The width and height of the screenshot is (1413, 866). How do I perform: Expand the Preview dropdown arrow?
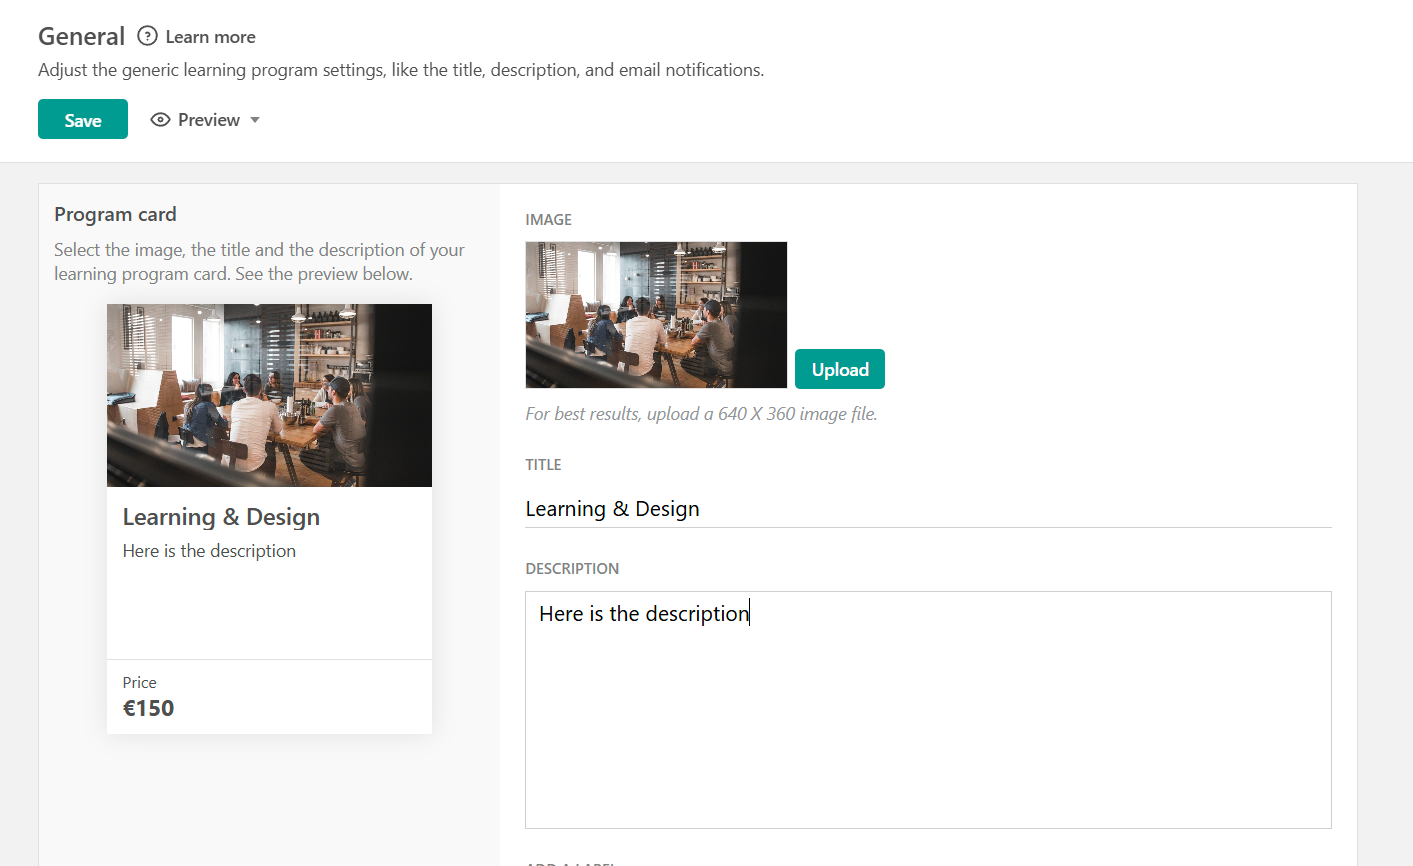point(255,120)
